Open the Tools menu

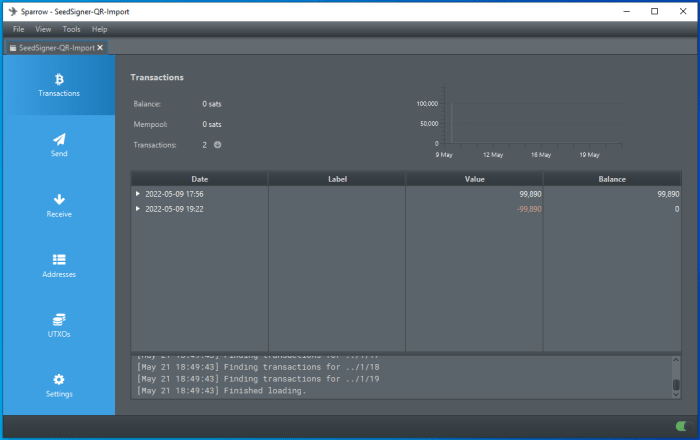[71, 29]
